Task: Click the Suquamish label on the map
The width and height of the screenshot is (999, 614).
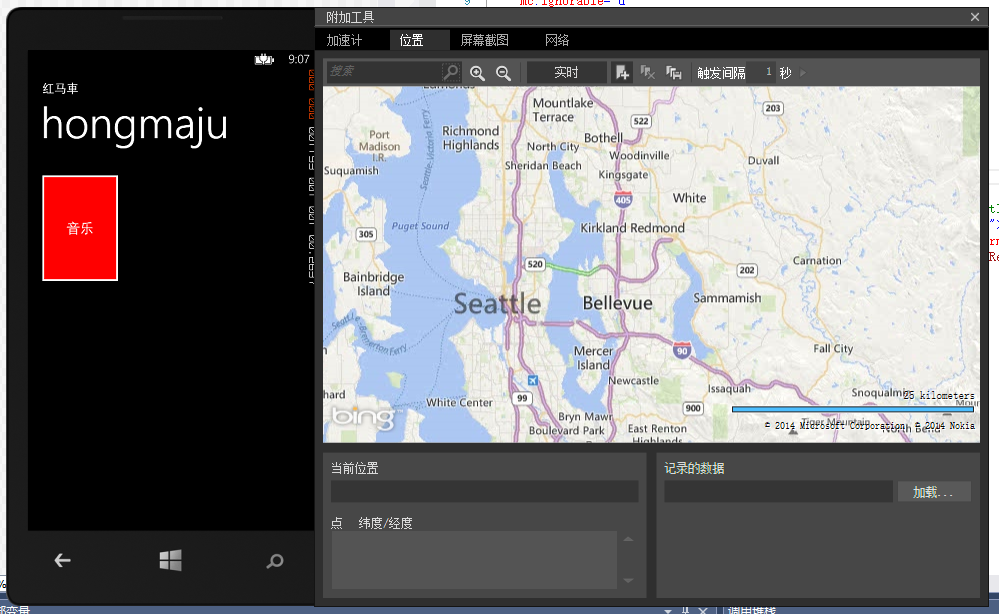Action: pos(351,171)
